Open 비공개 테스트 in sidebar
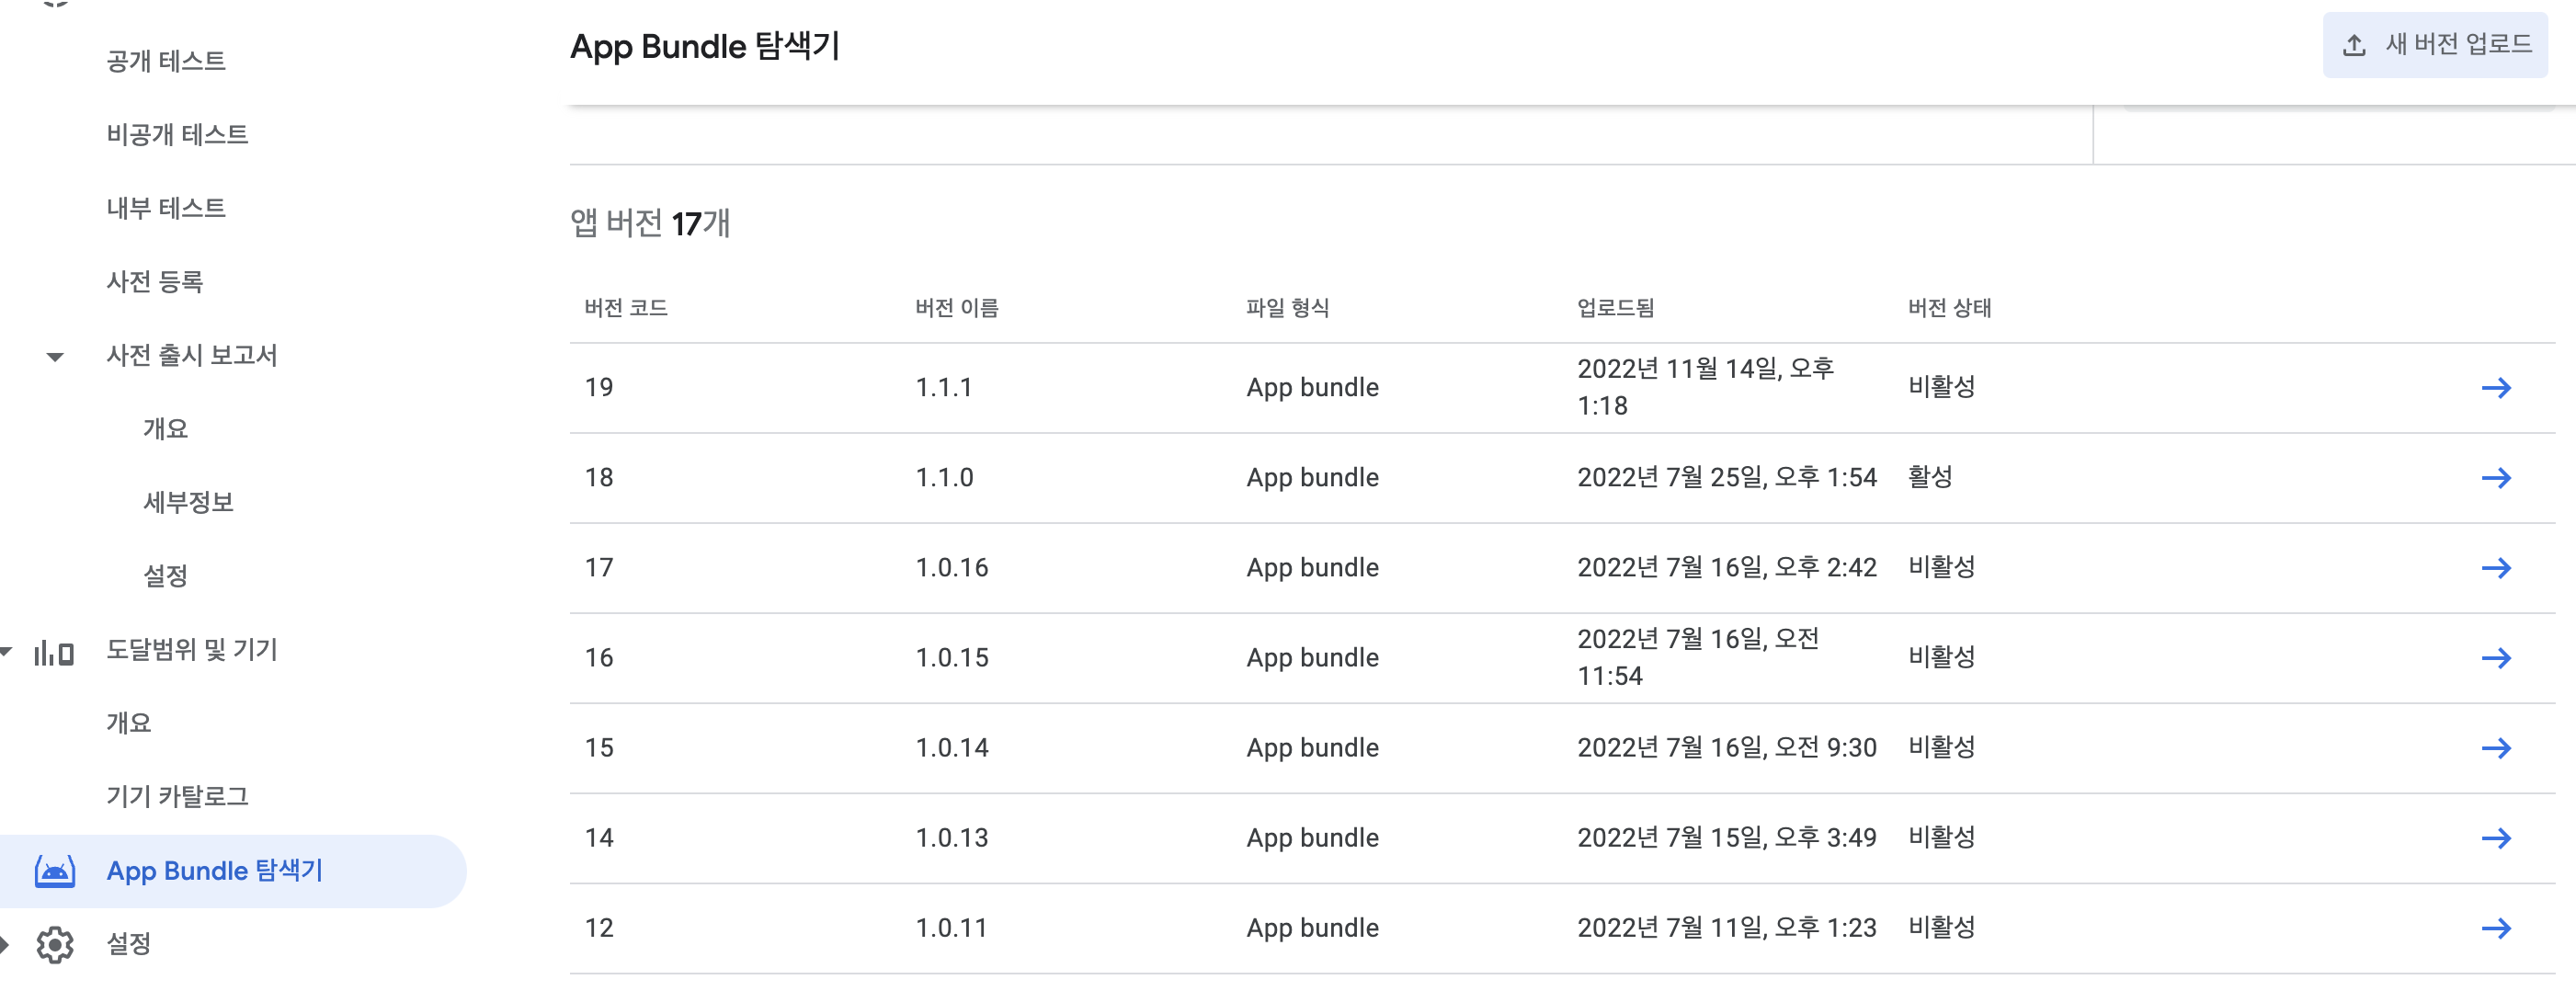Image resolution: width=2576 pixels, height=991 pixels. pyautogui.click(x=177, y=134)
